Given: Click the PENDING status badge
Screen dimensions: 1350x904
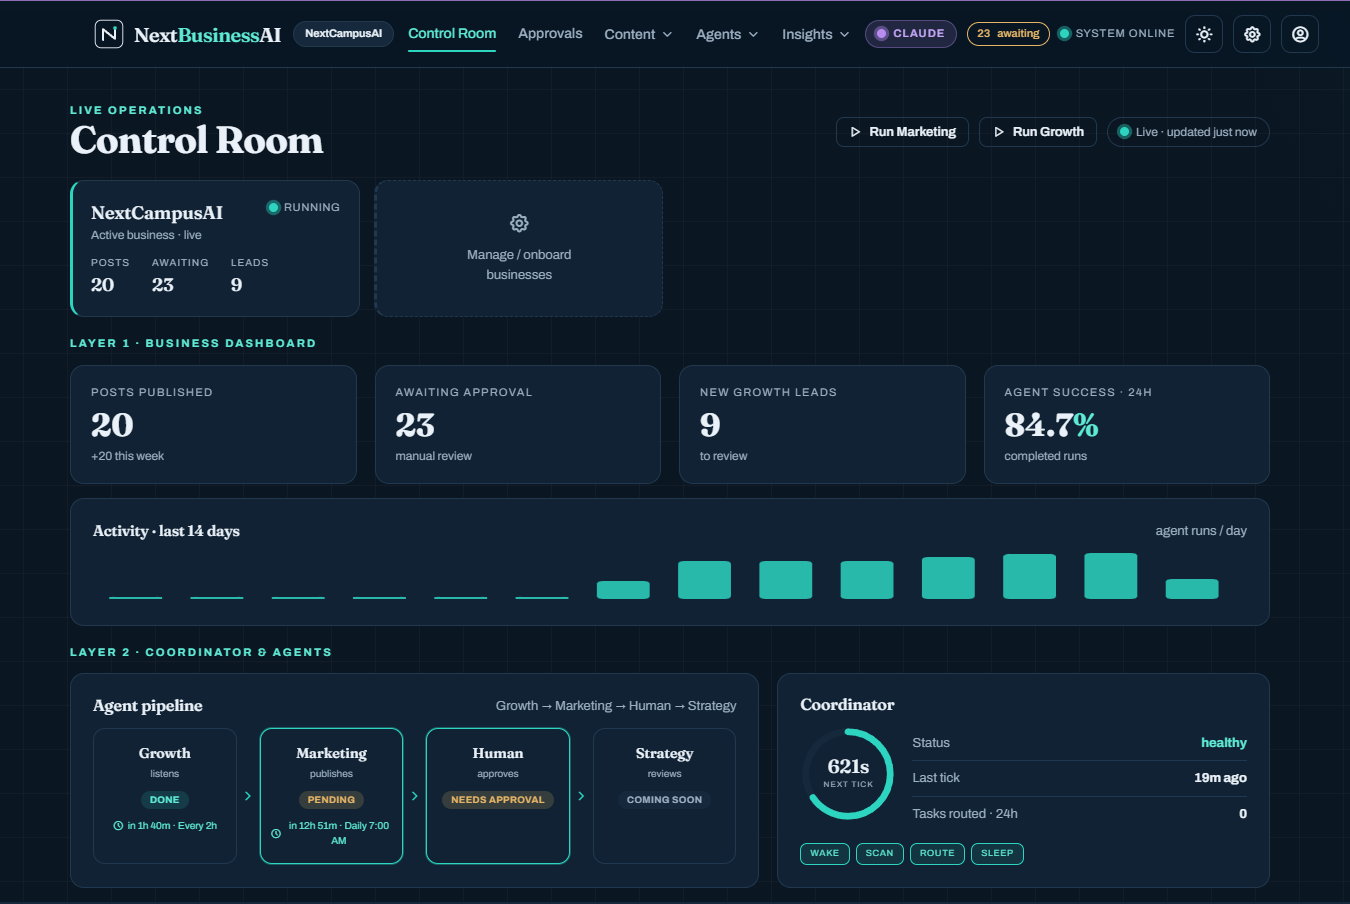Looking at the screenshot, I should pos(331,800).
